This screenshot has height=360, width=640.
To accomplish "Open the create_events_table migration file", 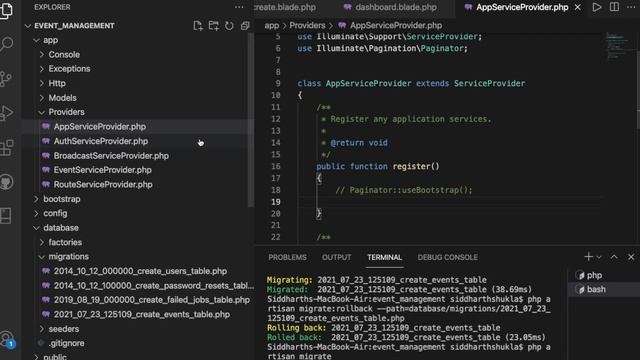I will [x=142, y=315].
